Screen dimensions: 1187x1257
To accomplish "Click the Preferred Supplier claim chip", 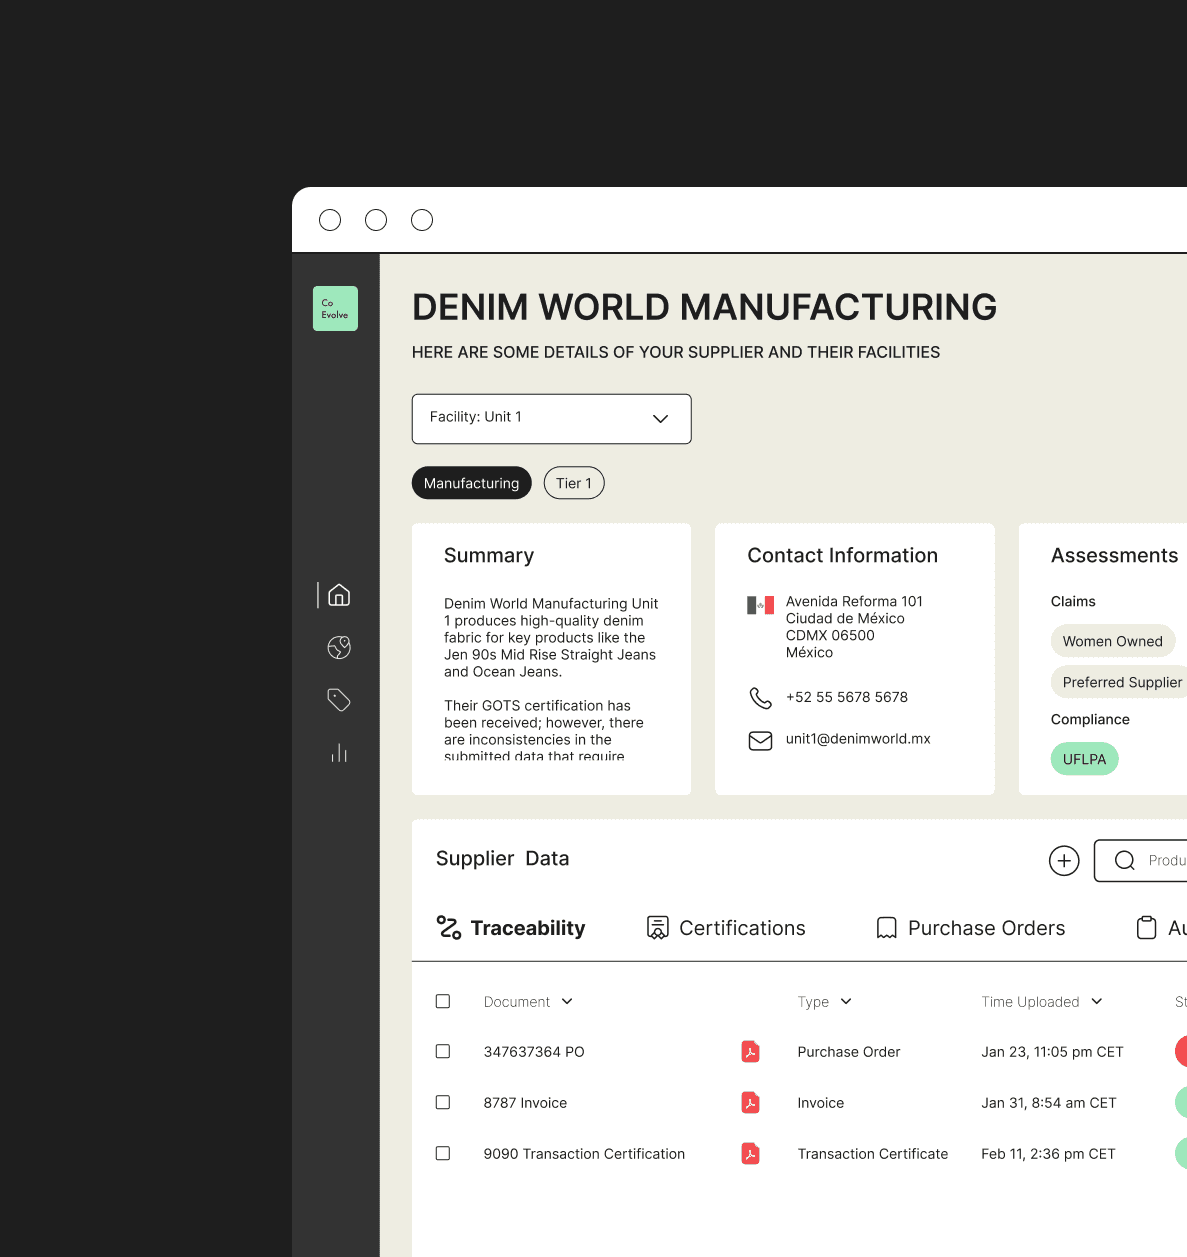I will (1120, 682).
